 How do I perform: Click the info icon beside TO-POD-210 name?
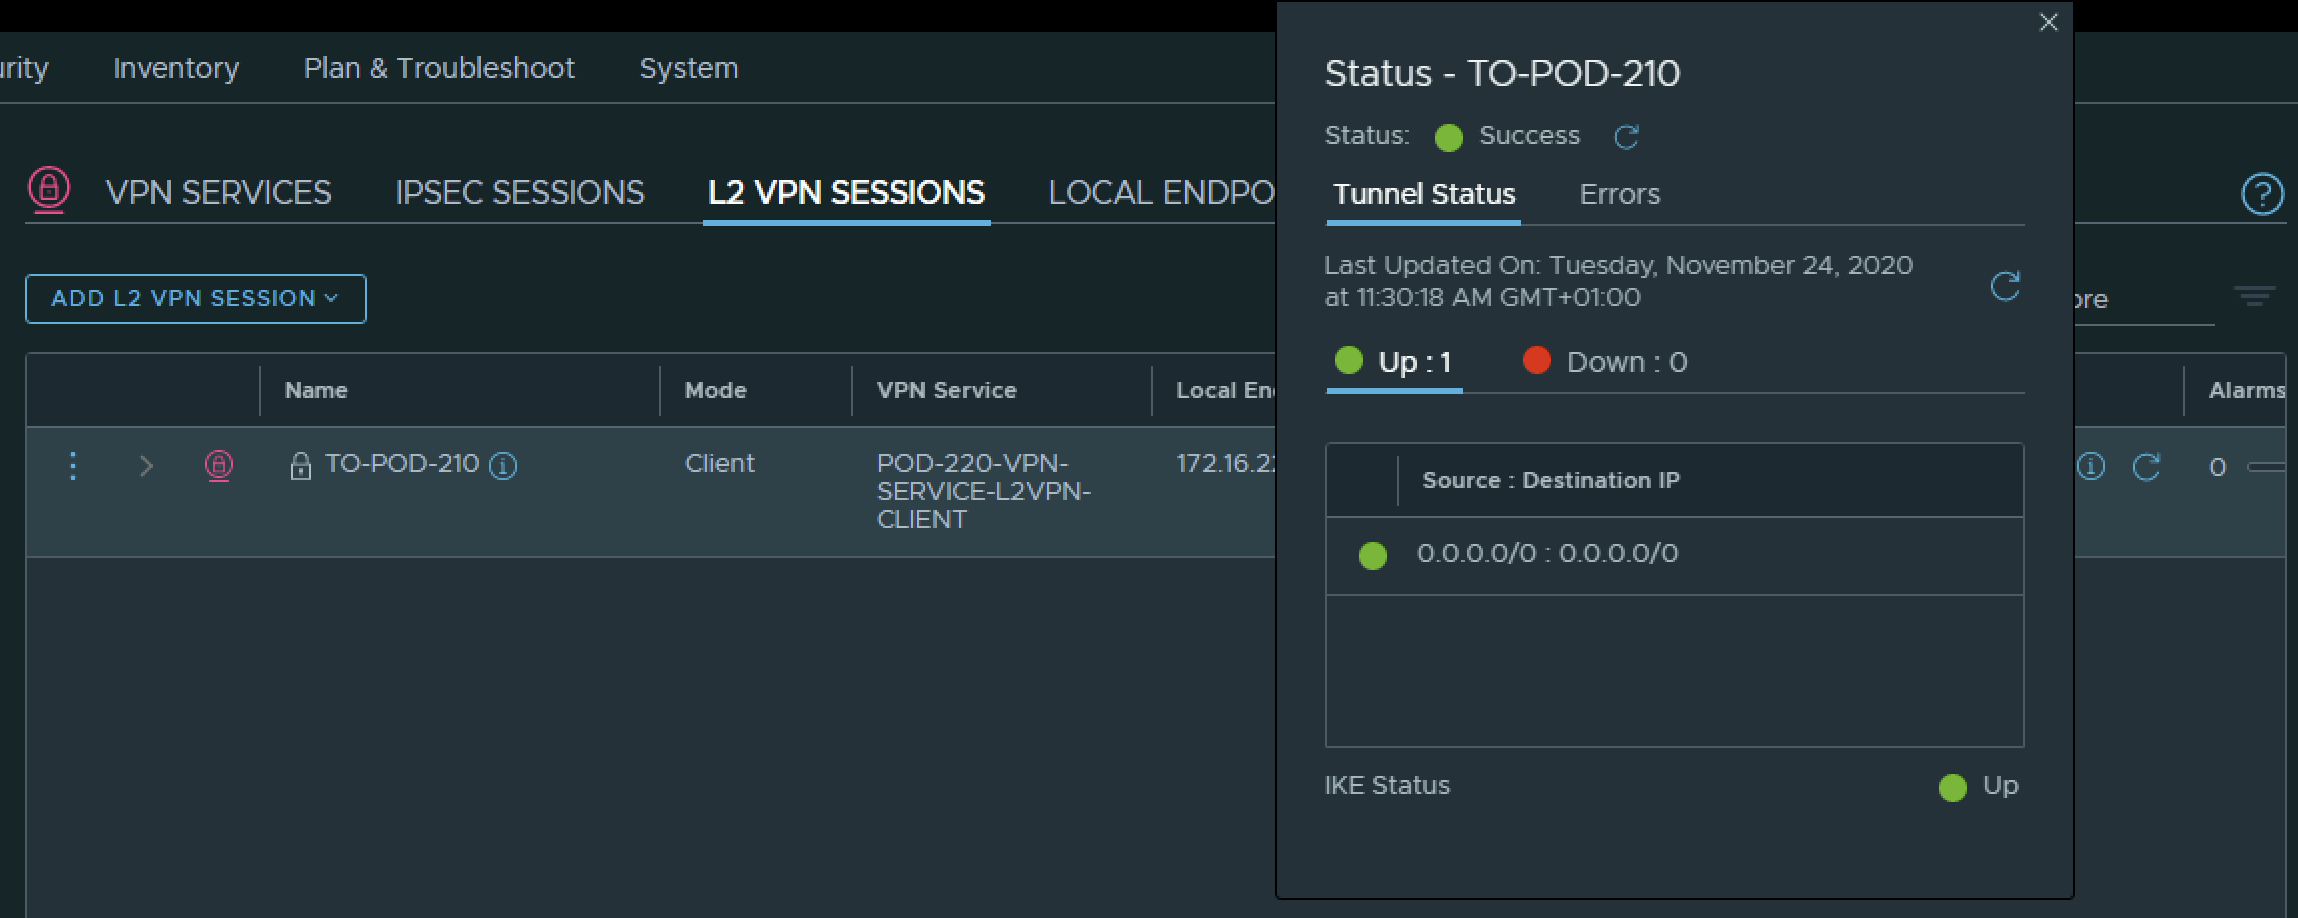pyautogui.click(x=503, y=466)
